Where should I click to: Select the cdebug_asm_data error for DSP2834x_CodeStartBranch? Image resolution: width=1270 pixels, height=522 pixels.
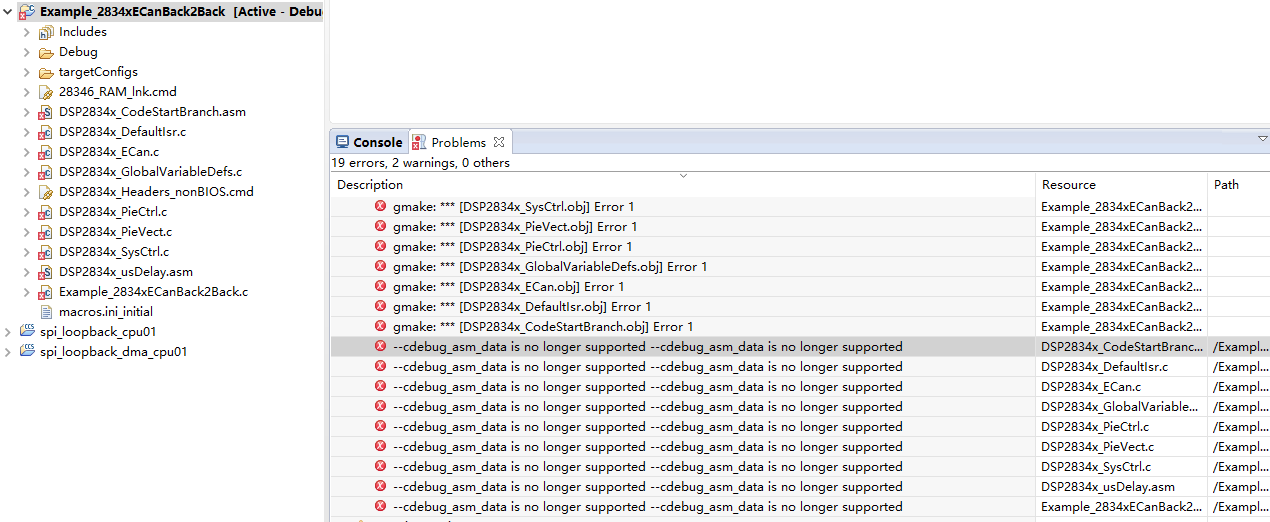(x=800, y=347)
